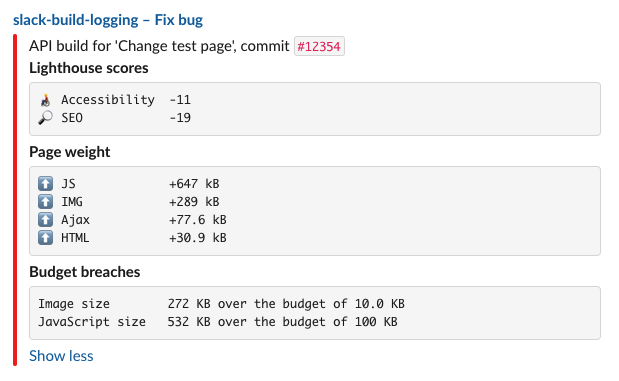Click the red attachment color bar
The width and height of the screenshot is (619, 381).
click(15, 200)
